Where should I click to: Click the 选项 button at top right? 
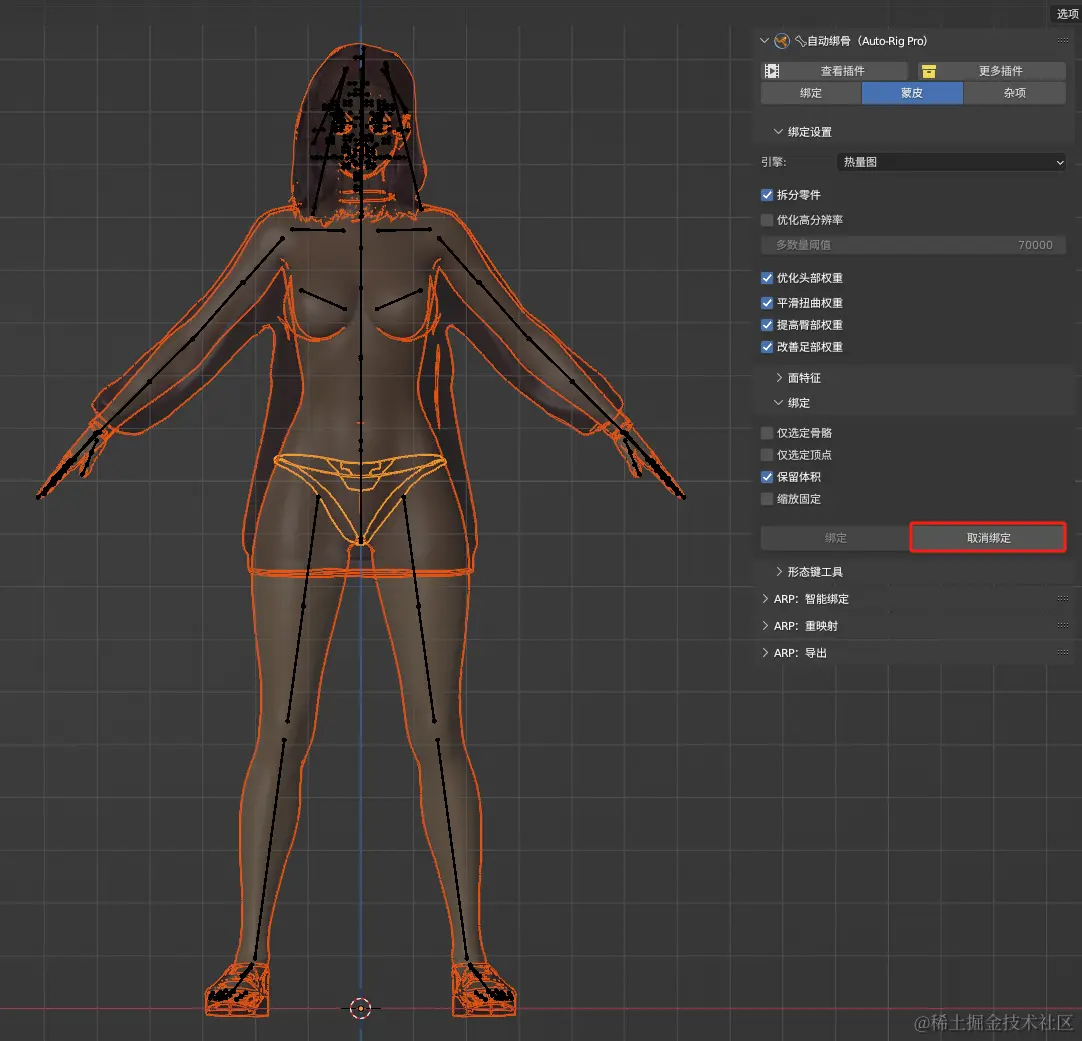coord(1066,14)
